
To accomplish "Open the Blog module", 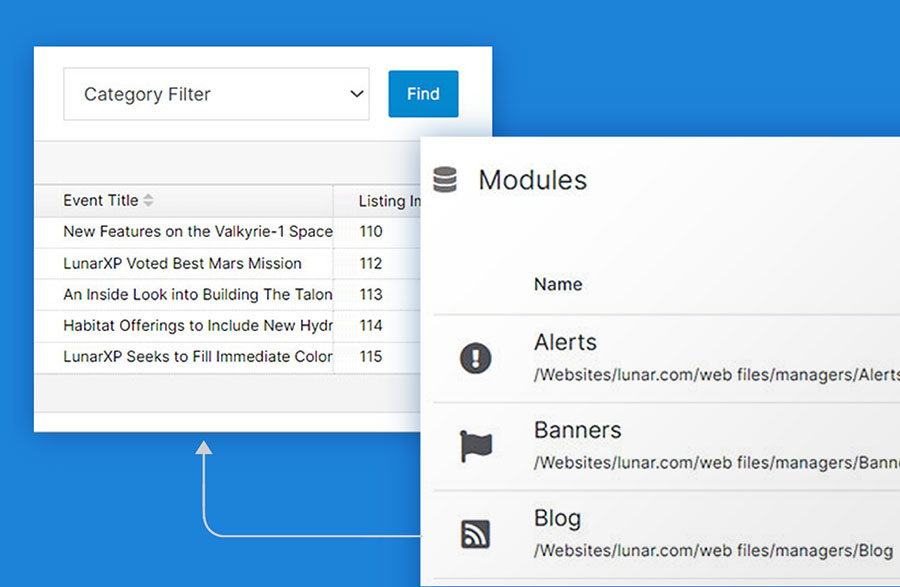I will pos(558,519).
